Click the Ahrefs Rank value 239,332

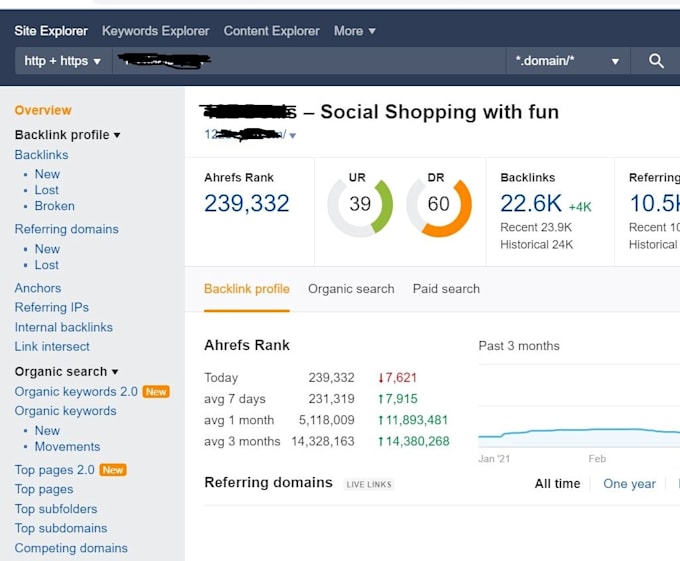247,203
